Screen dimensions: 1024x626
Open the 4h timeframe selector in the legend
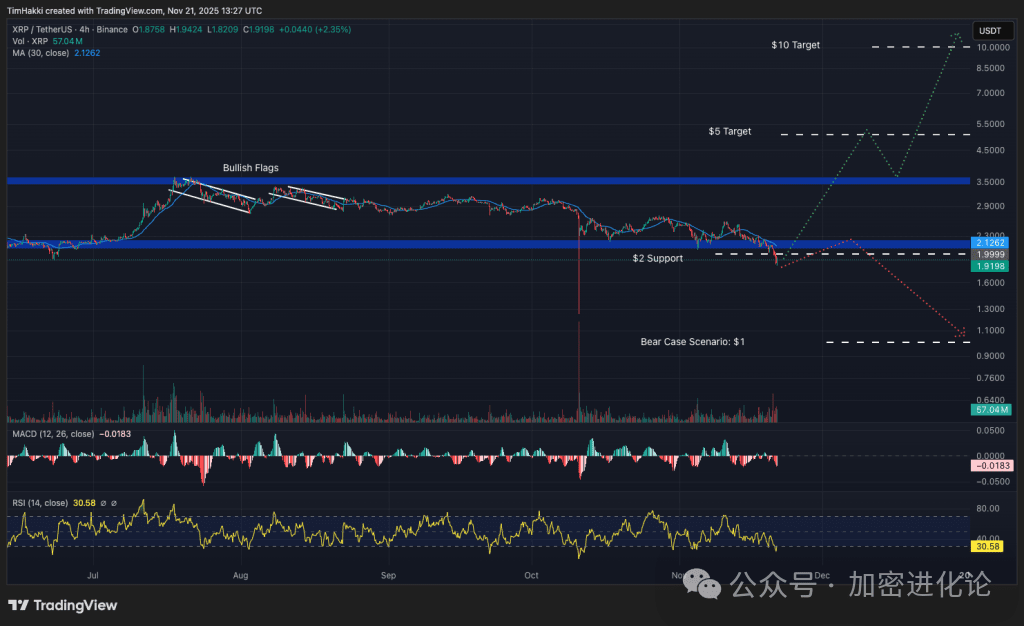coord(84,31)
